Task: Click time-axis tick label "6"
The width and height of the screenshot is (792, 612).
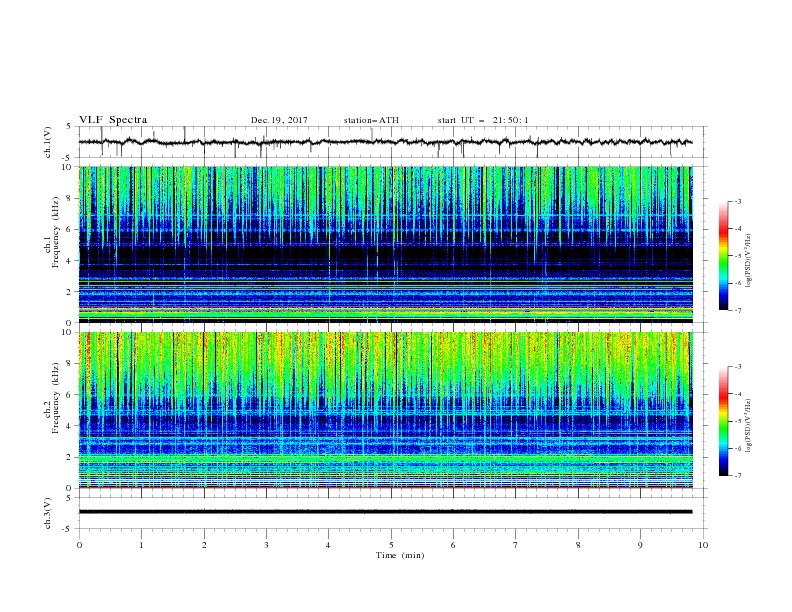Action: 453,545
